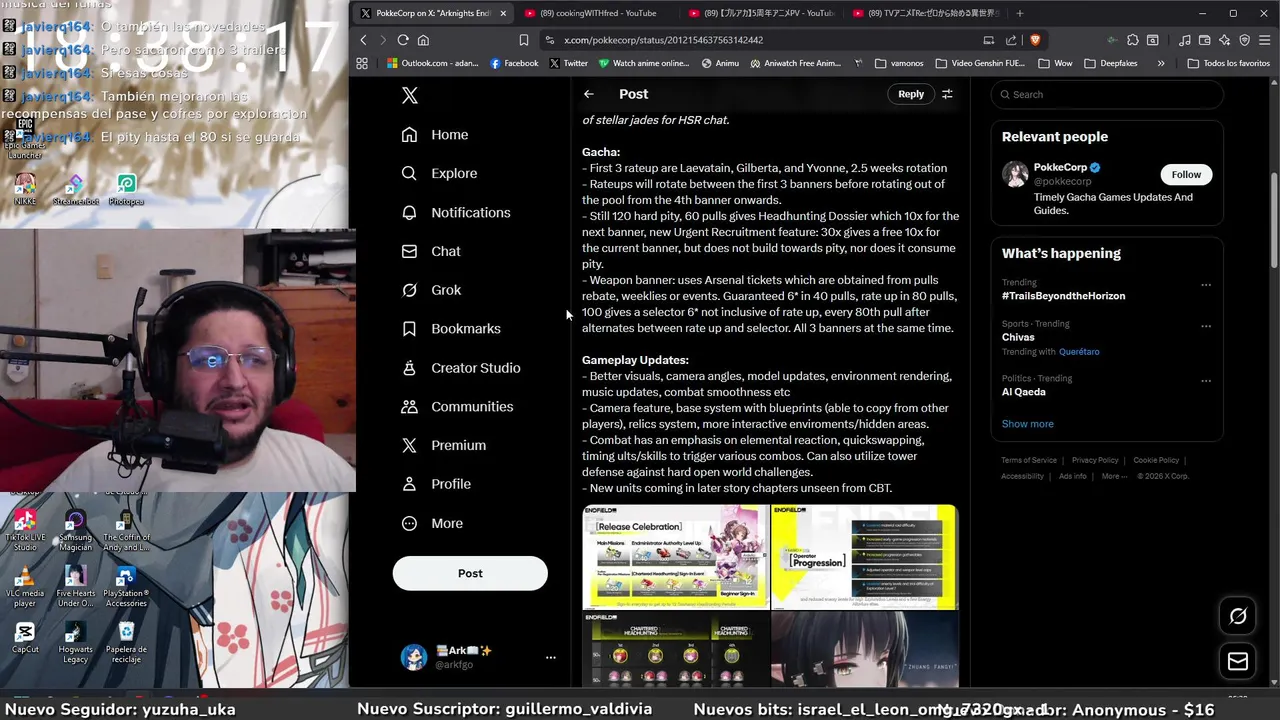Open Chivas trending topic
Screen dimensions: 1280x720
click(x=1018, y=337)
